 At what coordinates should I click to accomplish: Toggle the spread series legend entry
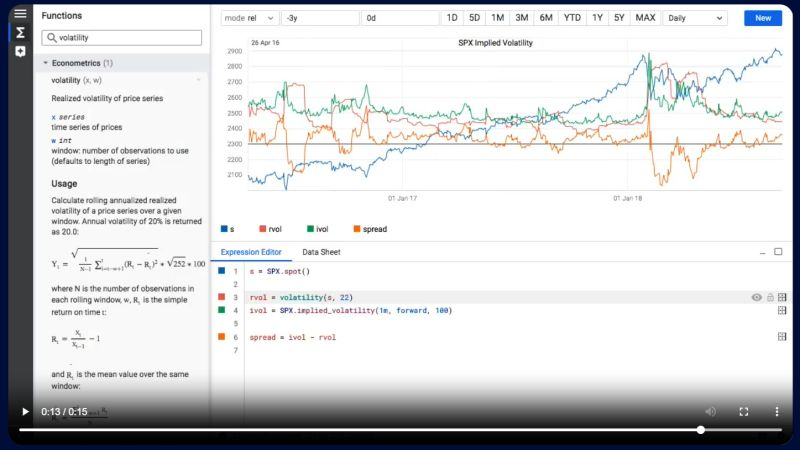coord(370,229)
